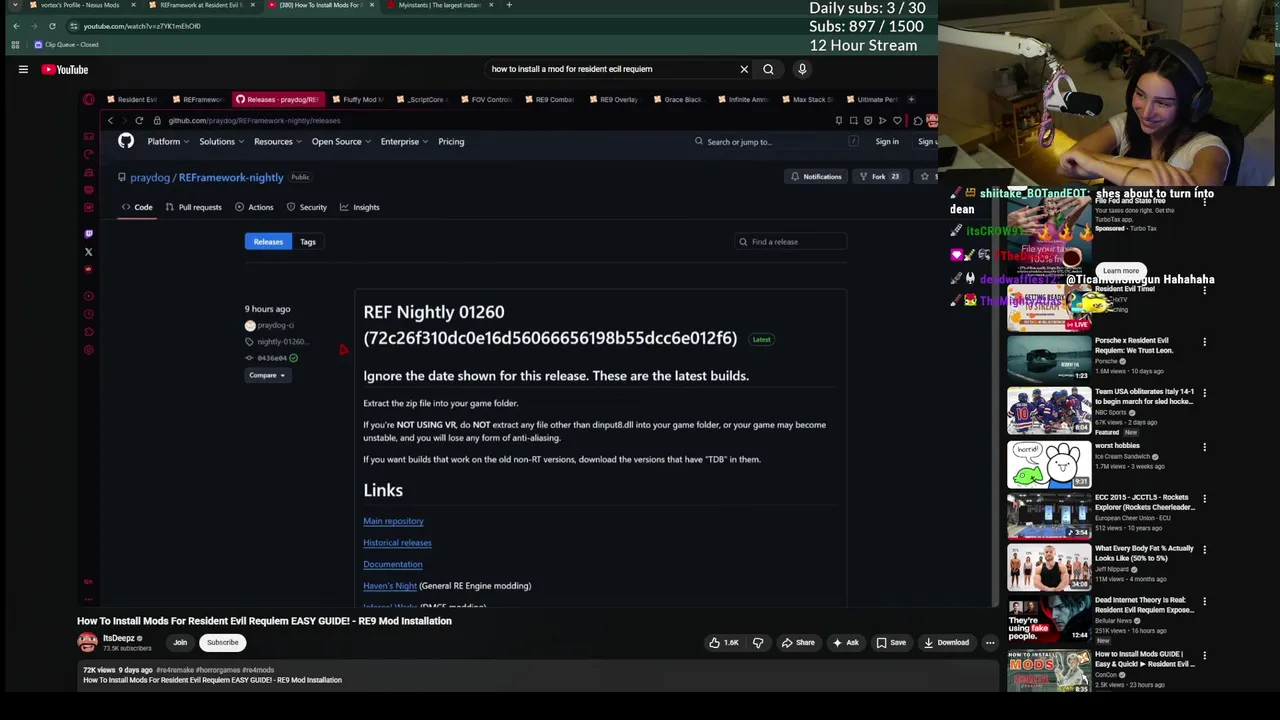This screenshot has height=720, width=1280.
Task: Close the Myinstants tab
Action: pos(491,5)
